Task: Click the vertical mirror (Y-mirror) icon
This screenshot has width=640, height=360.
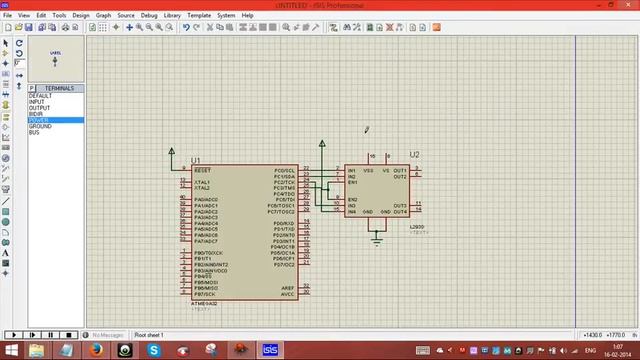Action: pos(19,86)
